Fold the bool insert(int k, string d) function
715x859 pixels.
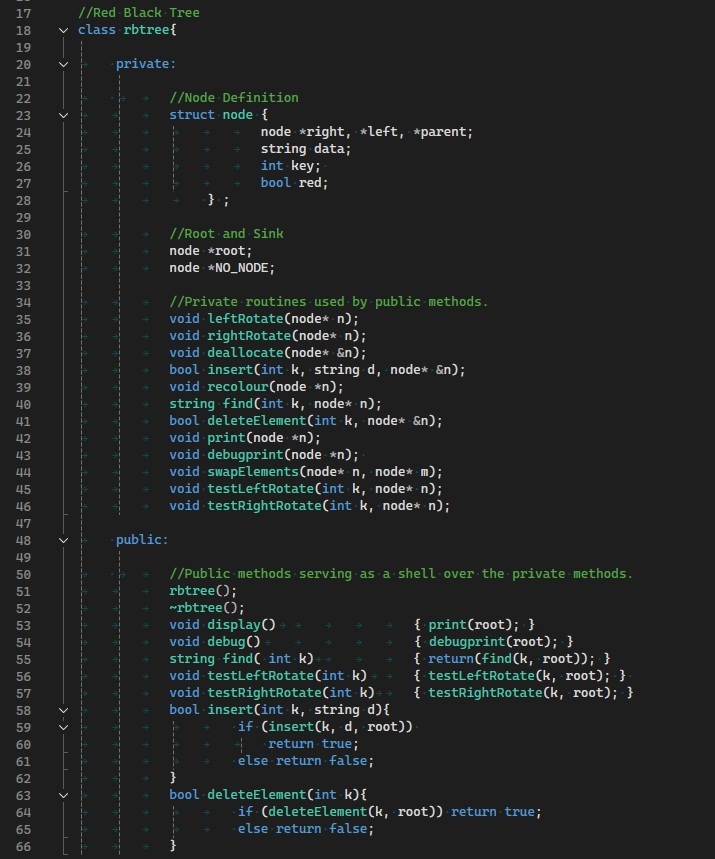pos(64,710)
